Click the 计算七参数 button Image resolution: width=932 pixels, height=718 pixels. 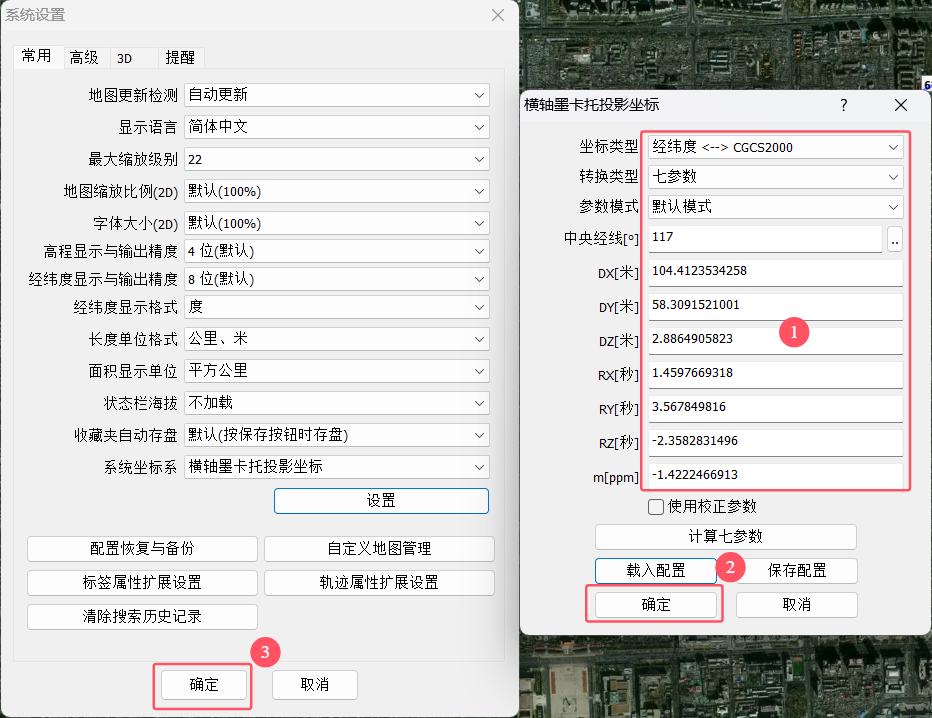point(726,537)
